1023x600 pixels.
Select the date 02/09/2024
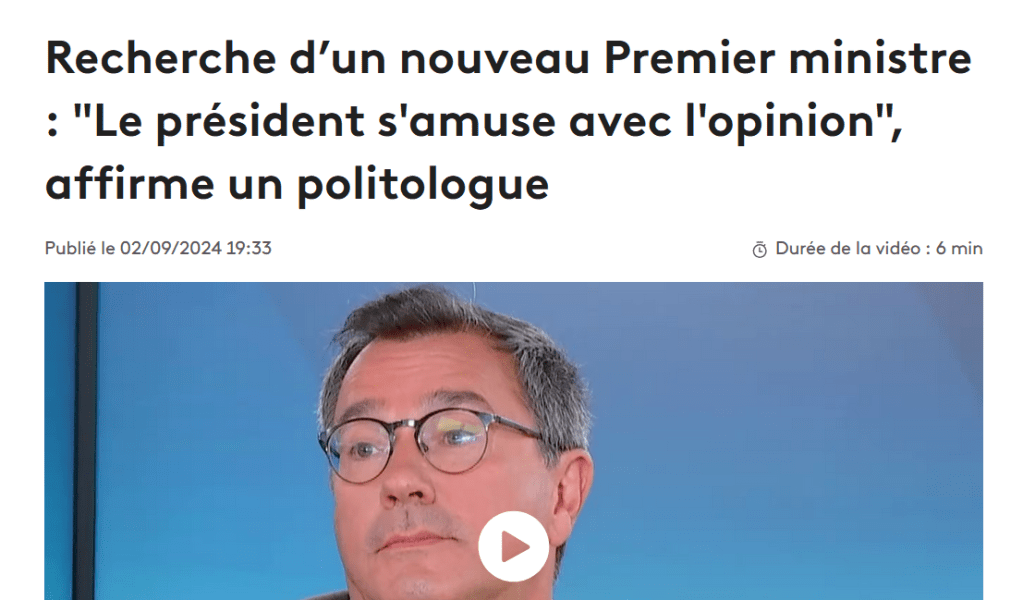[171, 248]
